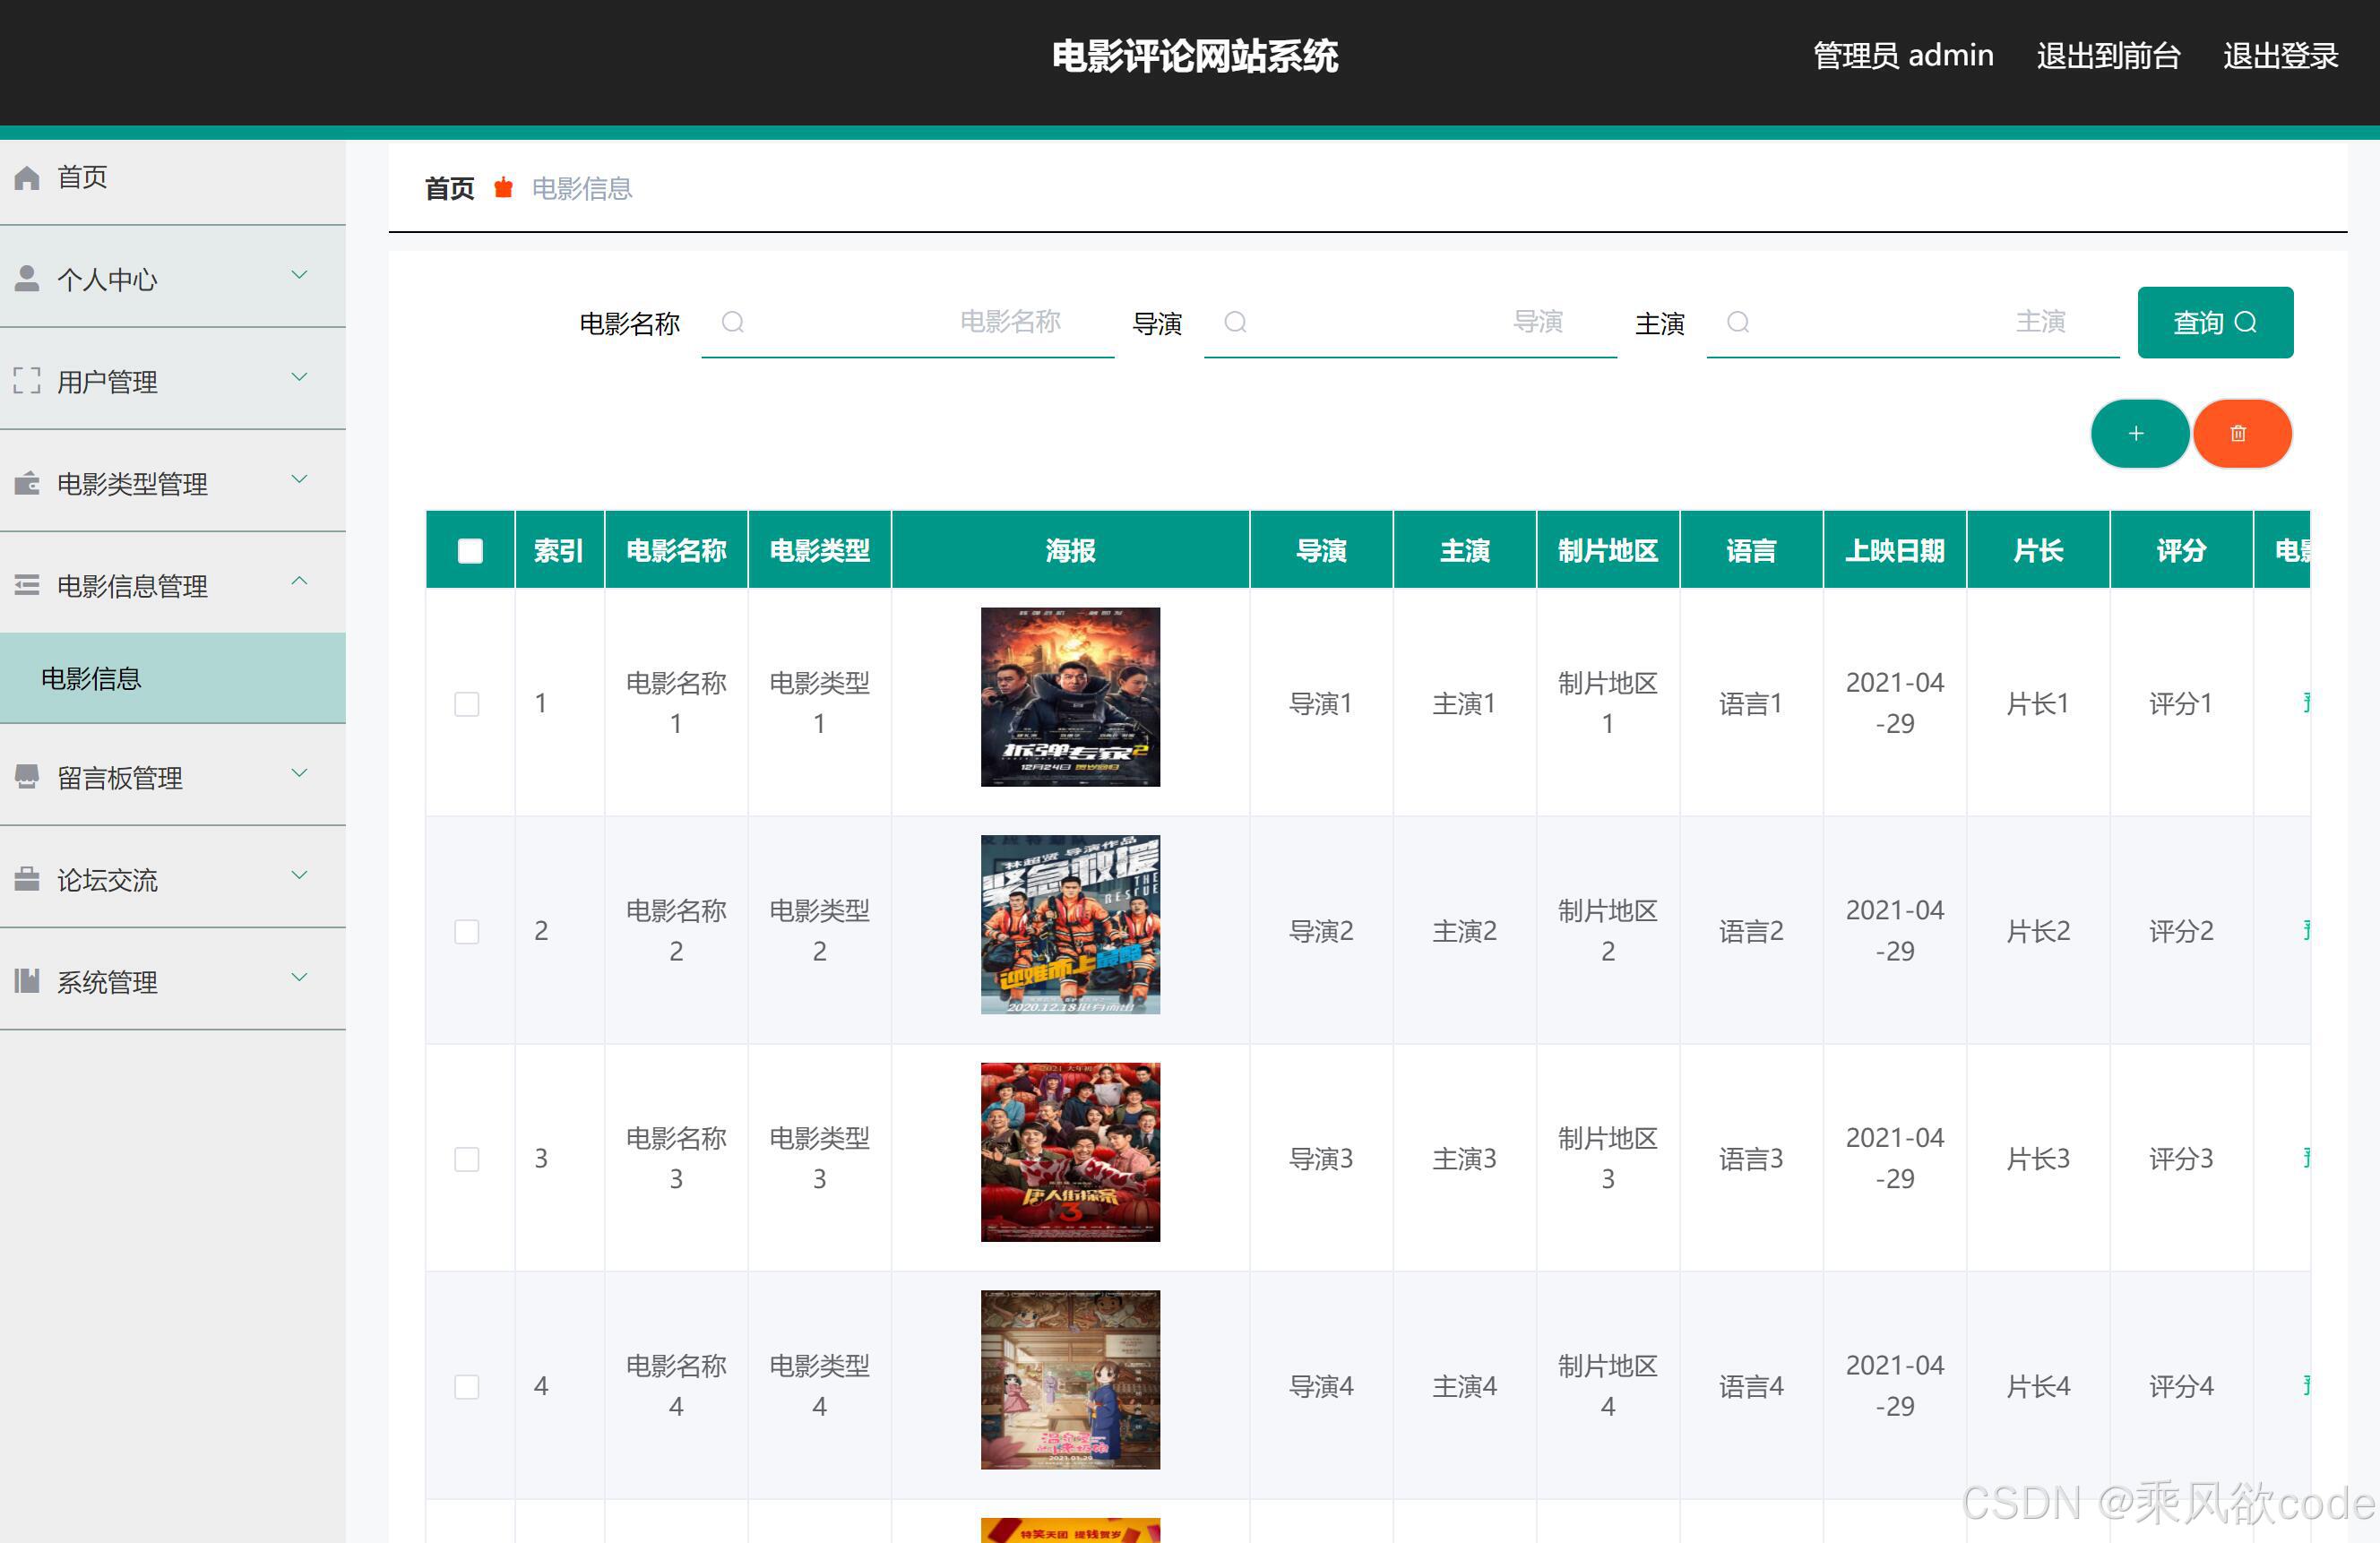Click the home icon in sidebar
Viewport: 2380px width, 1543px height.
tap(27, 178)
